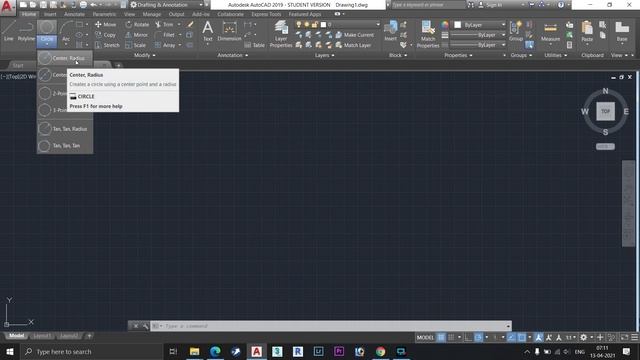Expand the Properties panel
This screenshot has width=640, height=360.
point(458,55)
